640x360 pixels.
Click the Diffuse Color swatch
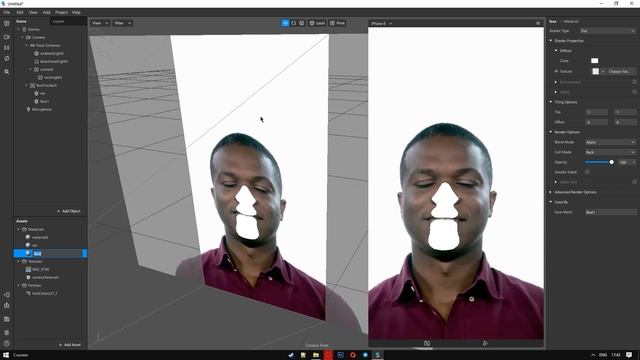595,60
